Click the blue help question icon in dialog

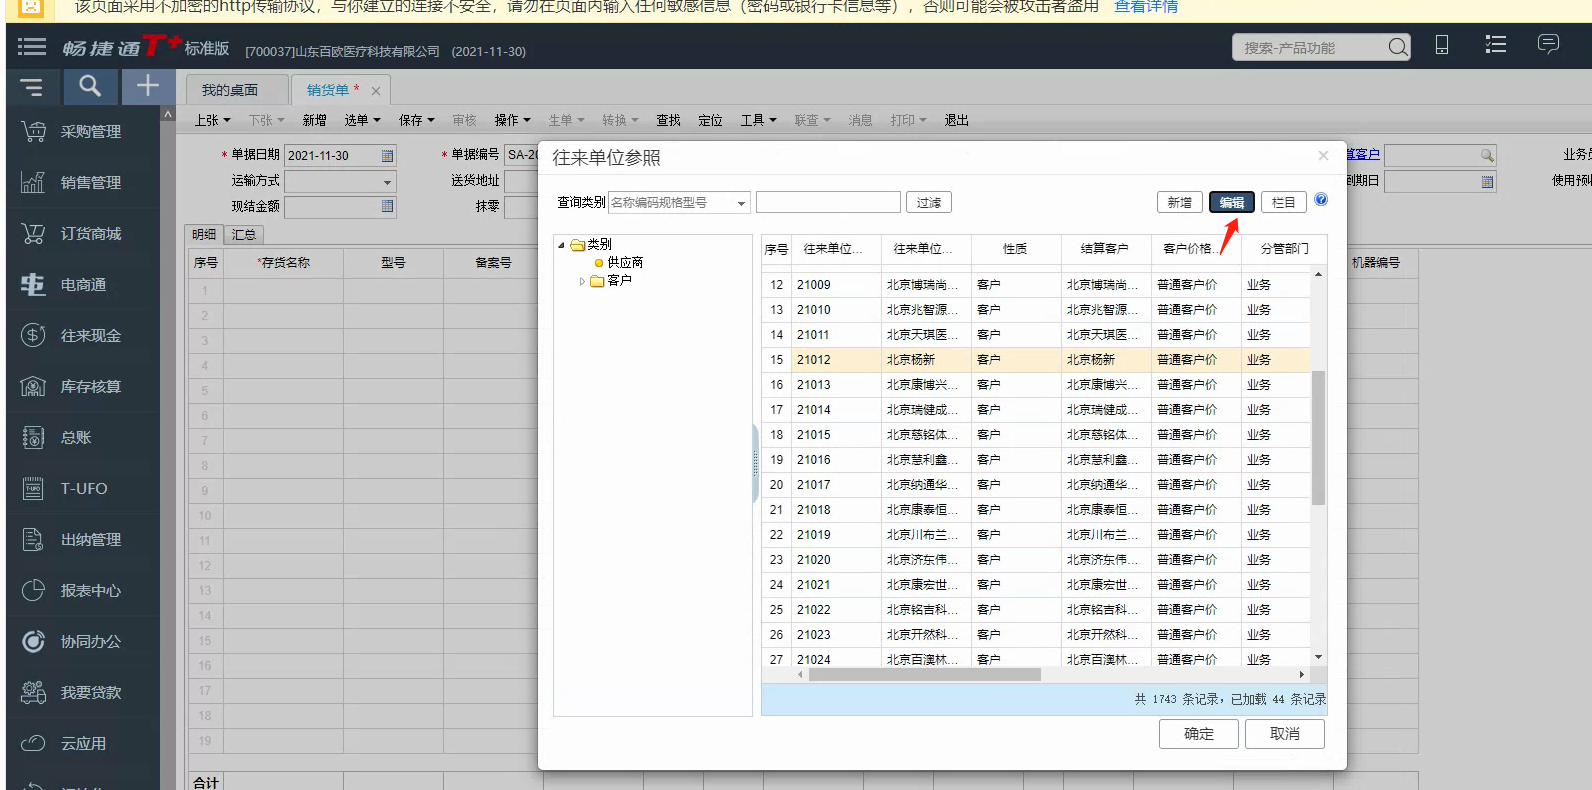point(1321,200)
